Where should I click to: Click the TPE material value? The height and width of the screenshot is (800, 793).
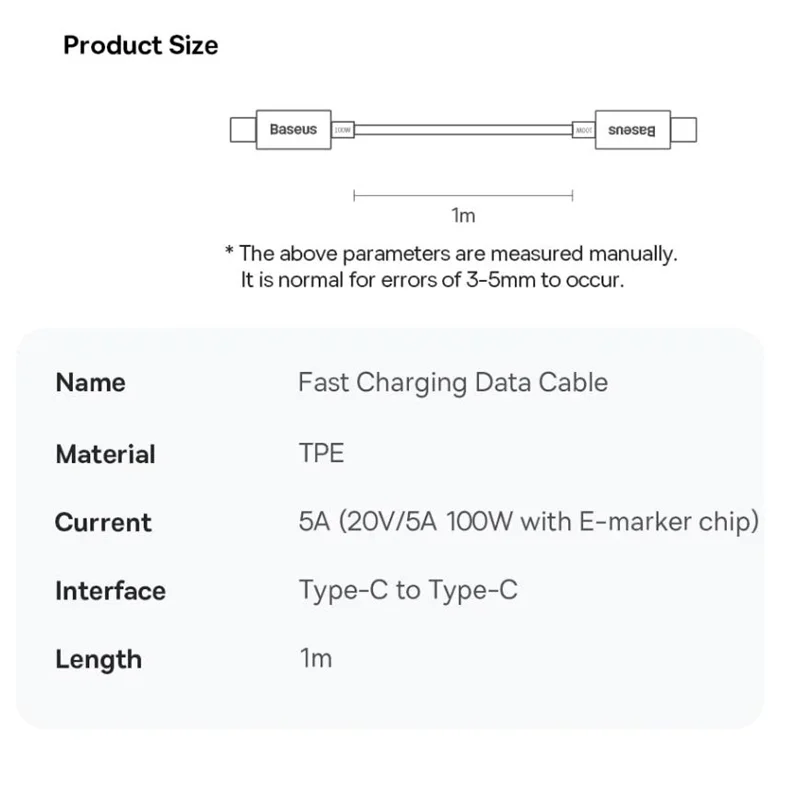point(321,453)
